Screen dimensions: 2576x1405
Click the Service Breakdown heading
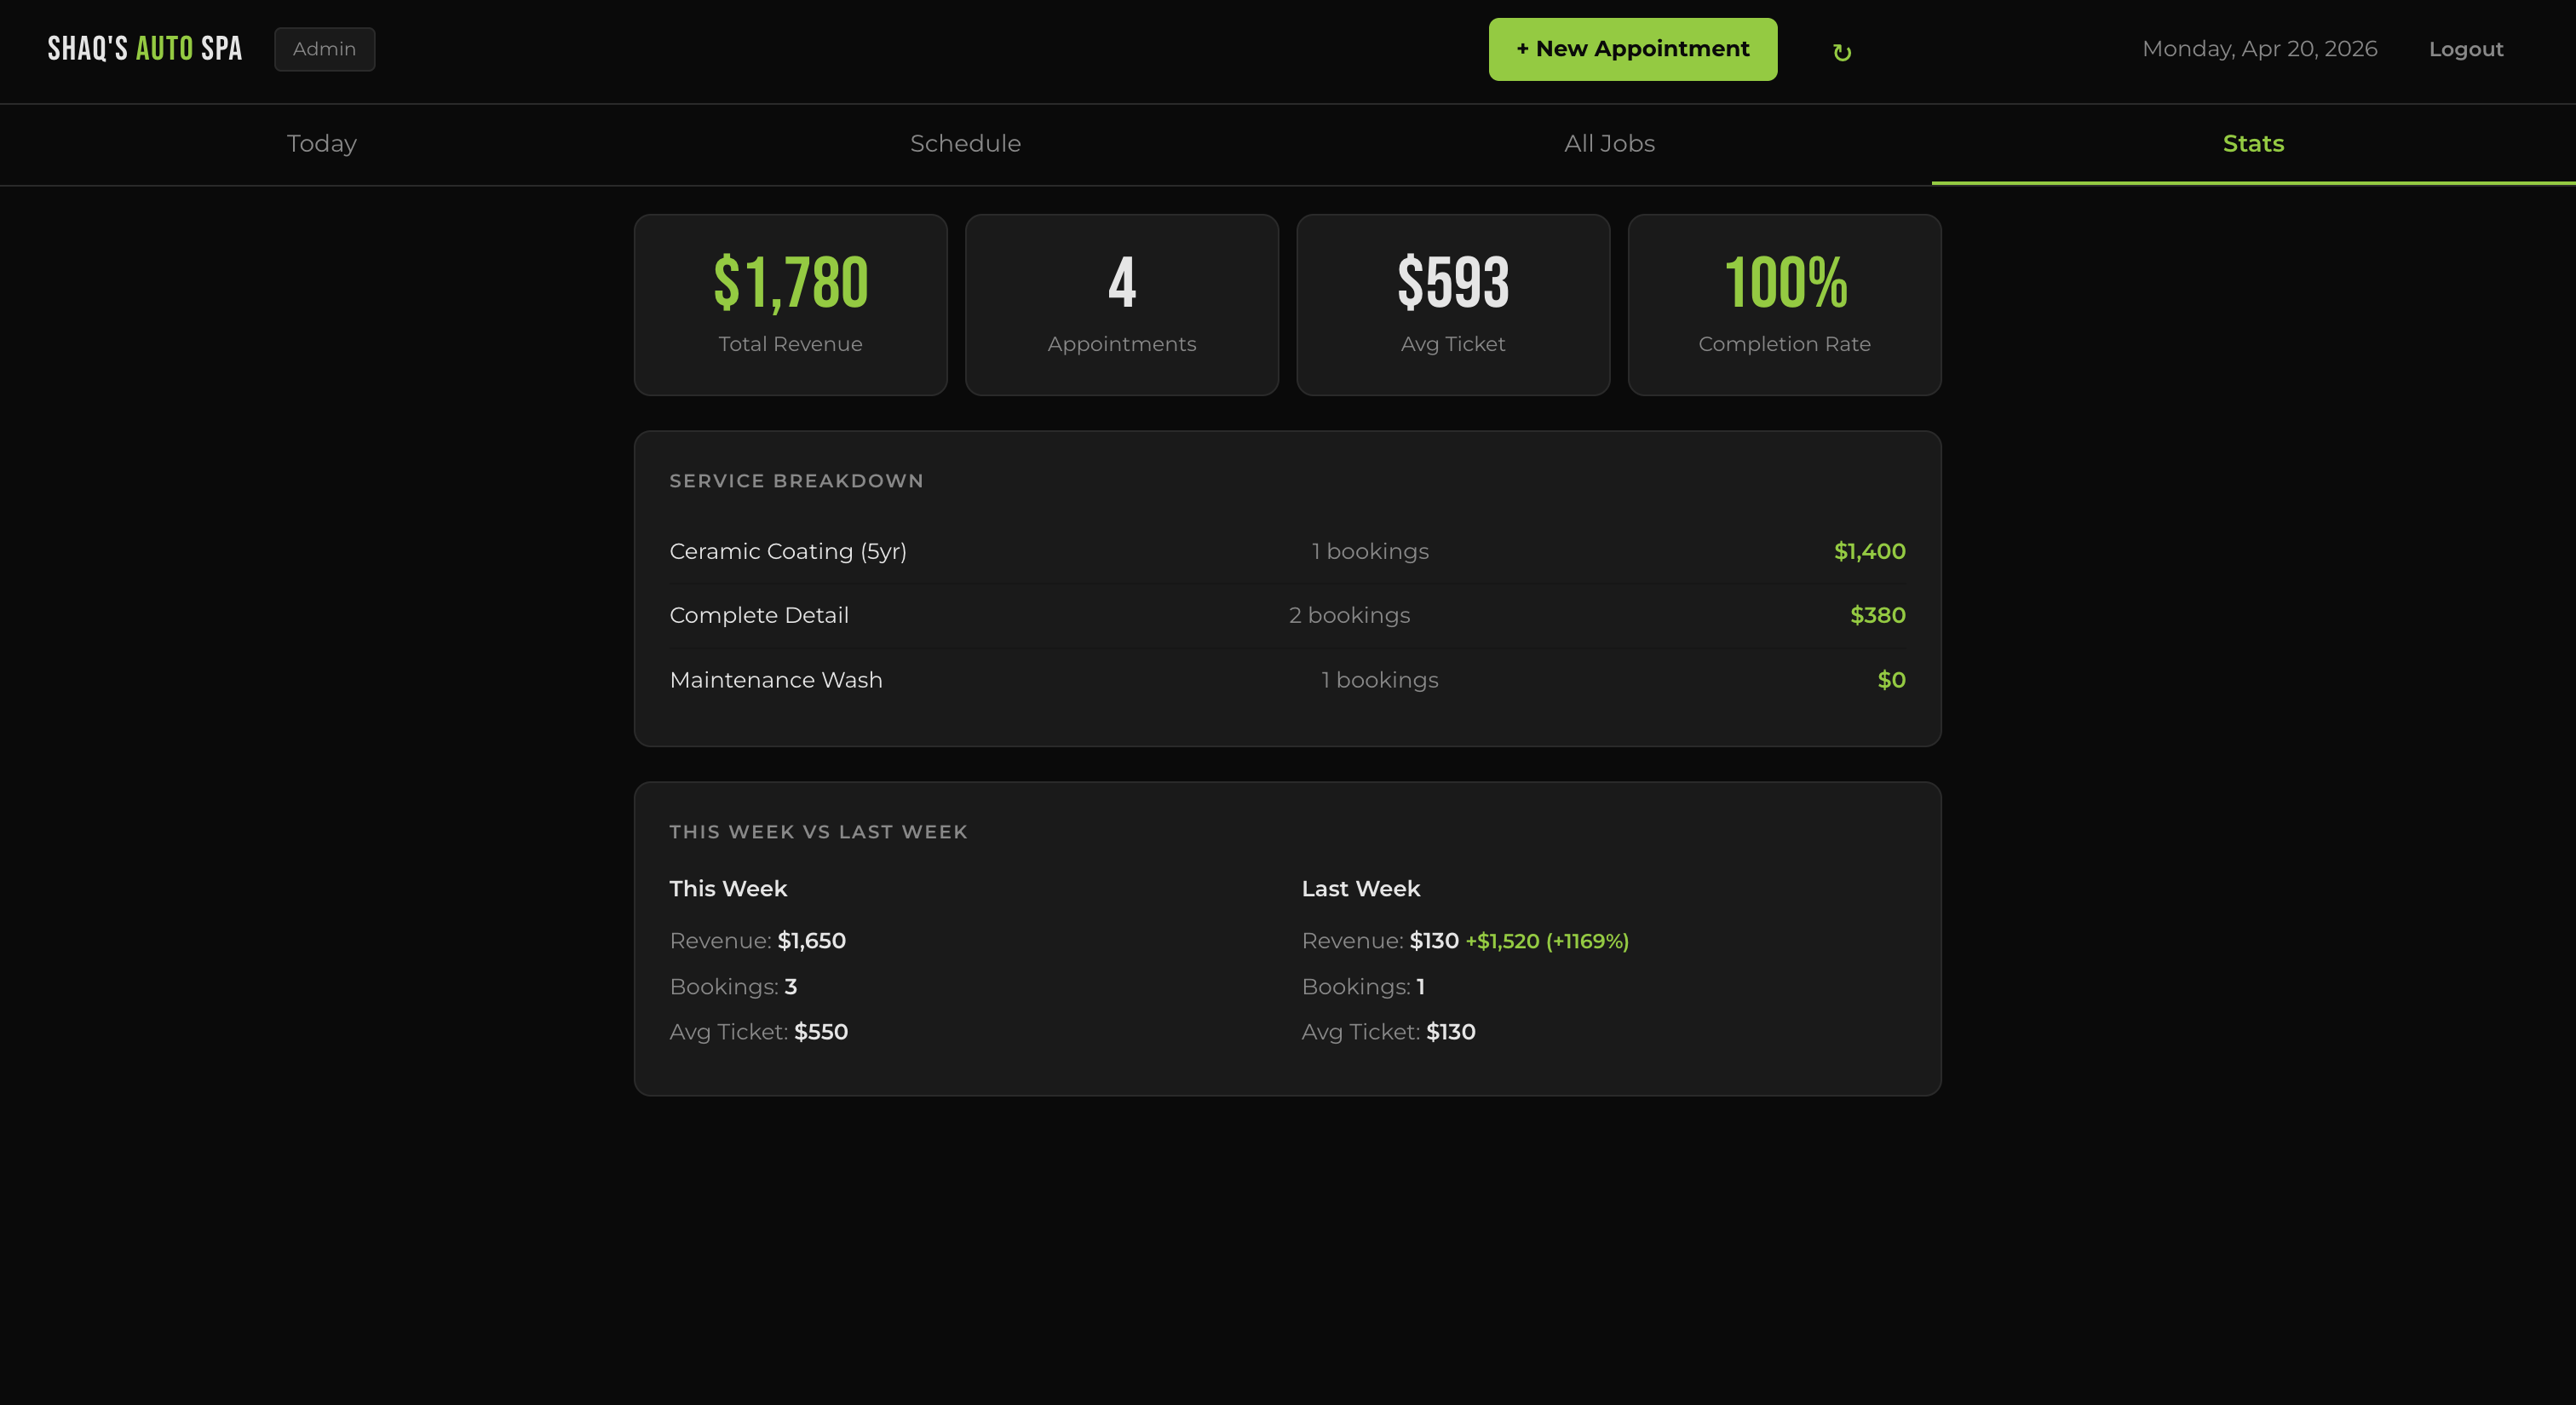tap(796, 481)
